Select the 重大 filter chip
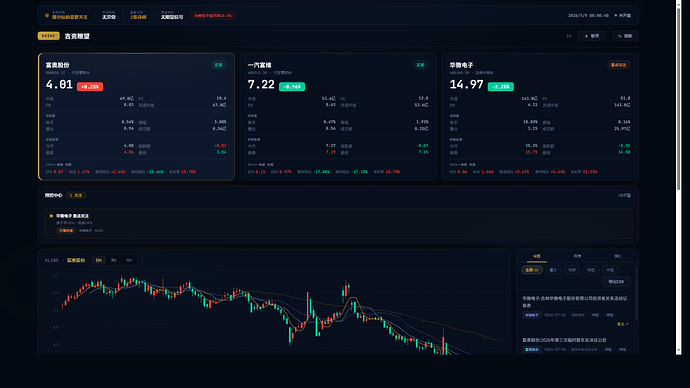The image size is (690, 388). point(553,270)
